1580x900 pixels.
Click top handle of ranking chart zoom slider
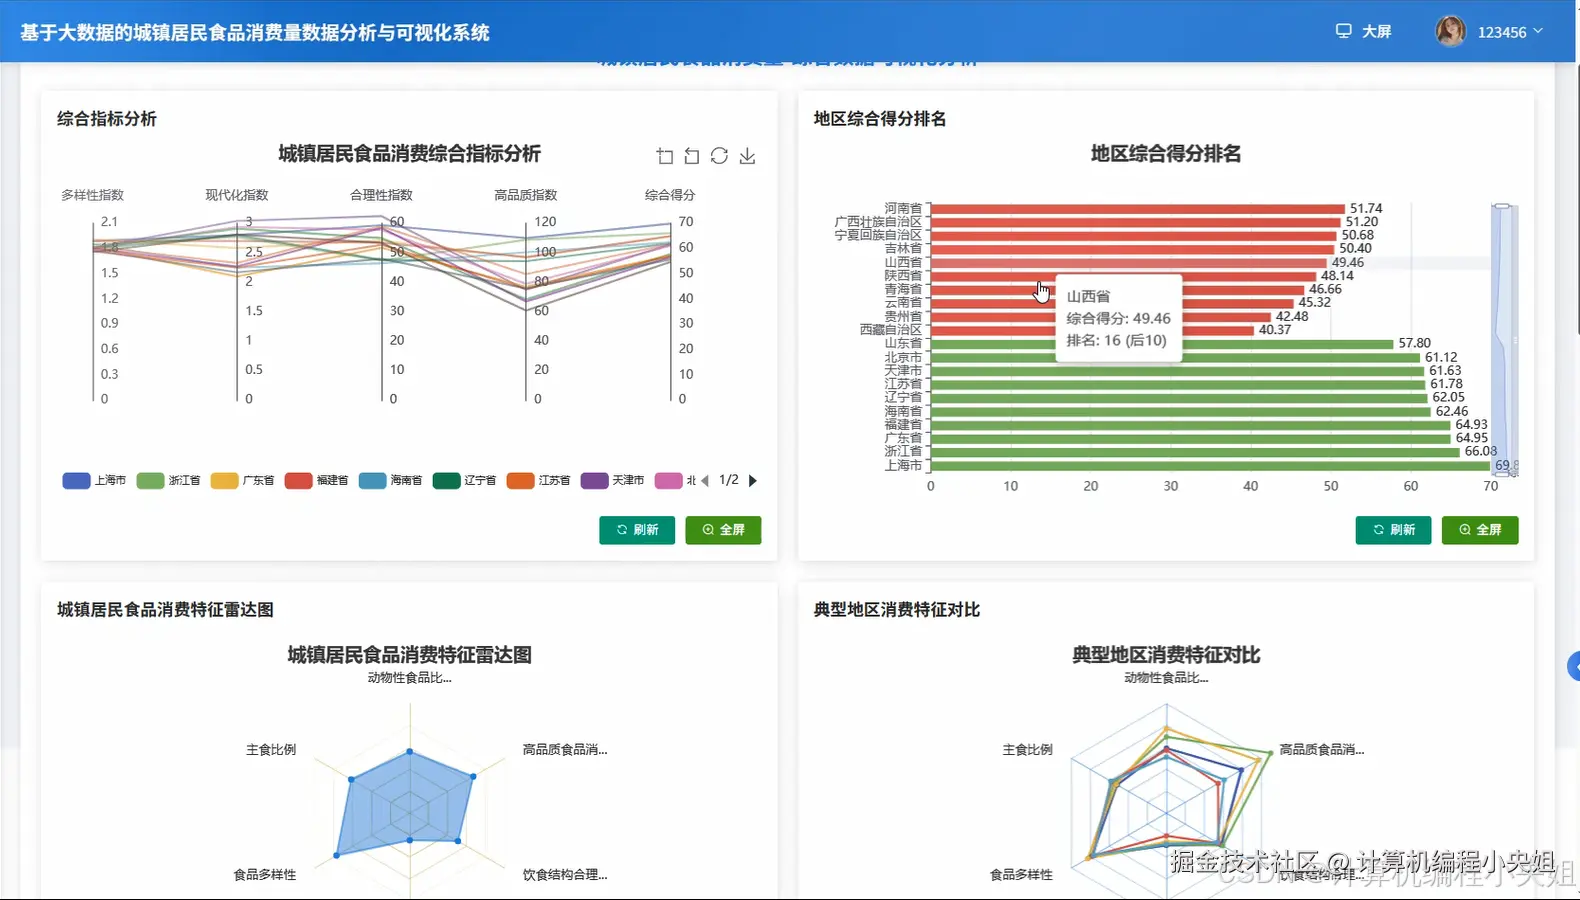pyautogui.click(x=1502, y=206)
